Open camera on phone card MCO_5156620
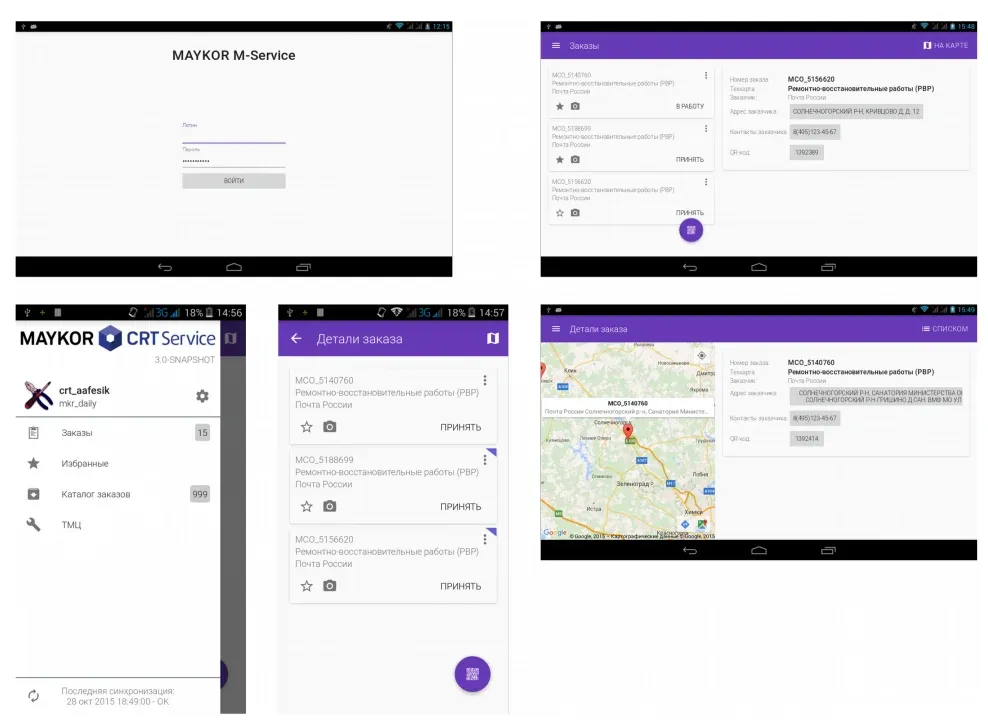This screenshot has height=726, width=988. click(x=330, y=586)
